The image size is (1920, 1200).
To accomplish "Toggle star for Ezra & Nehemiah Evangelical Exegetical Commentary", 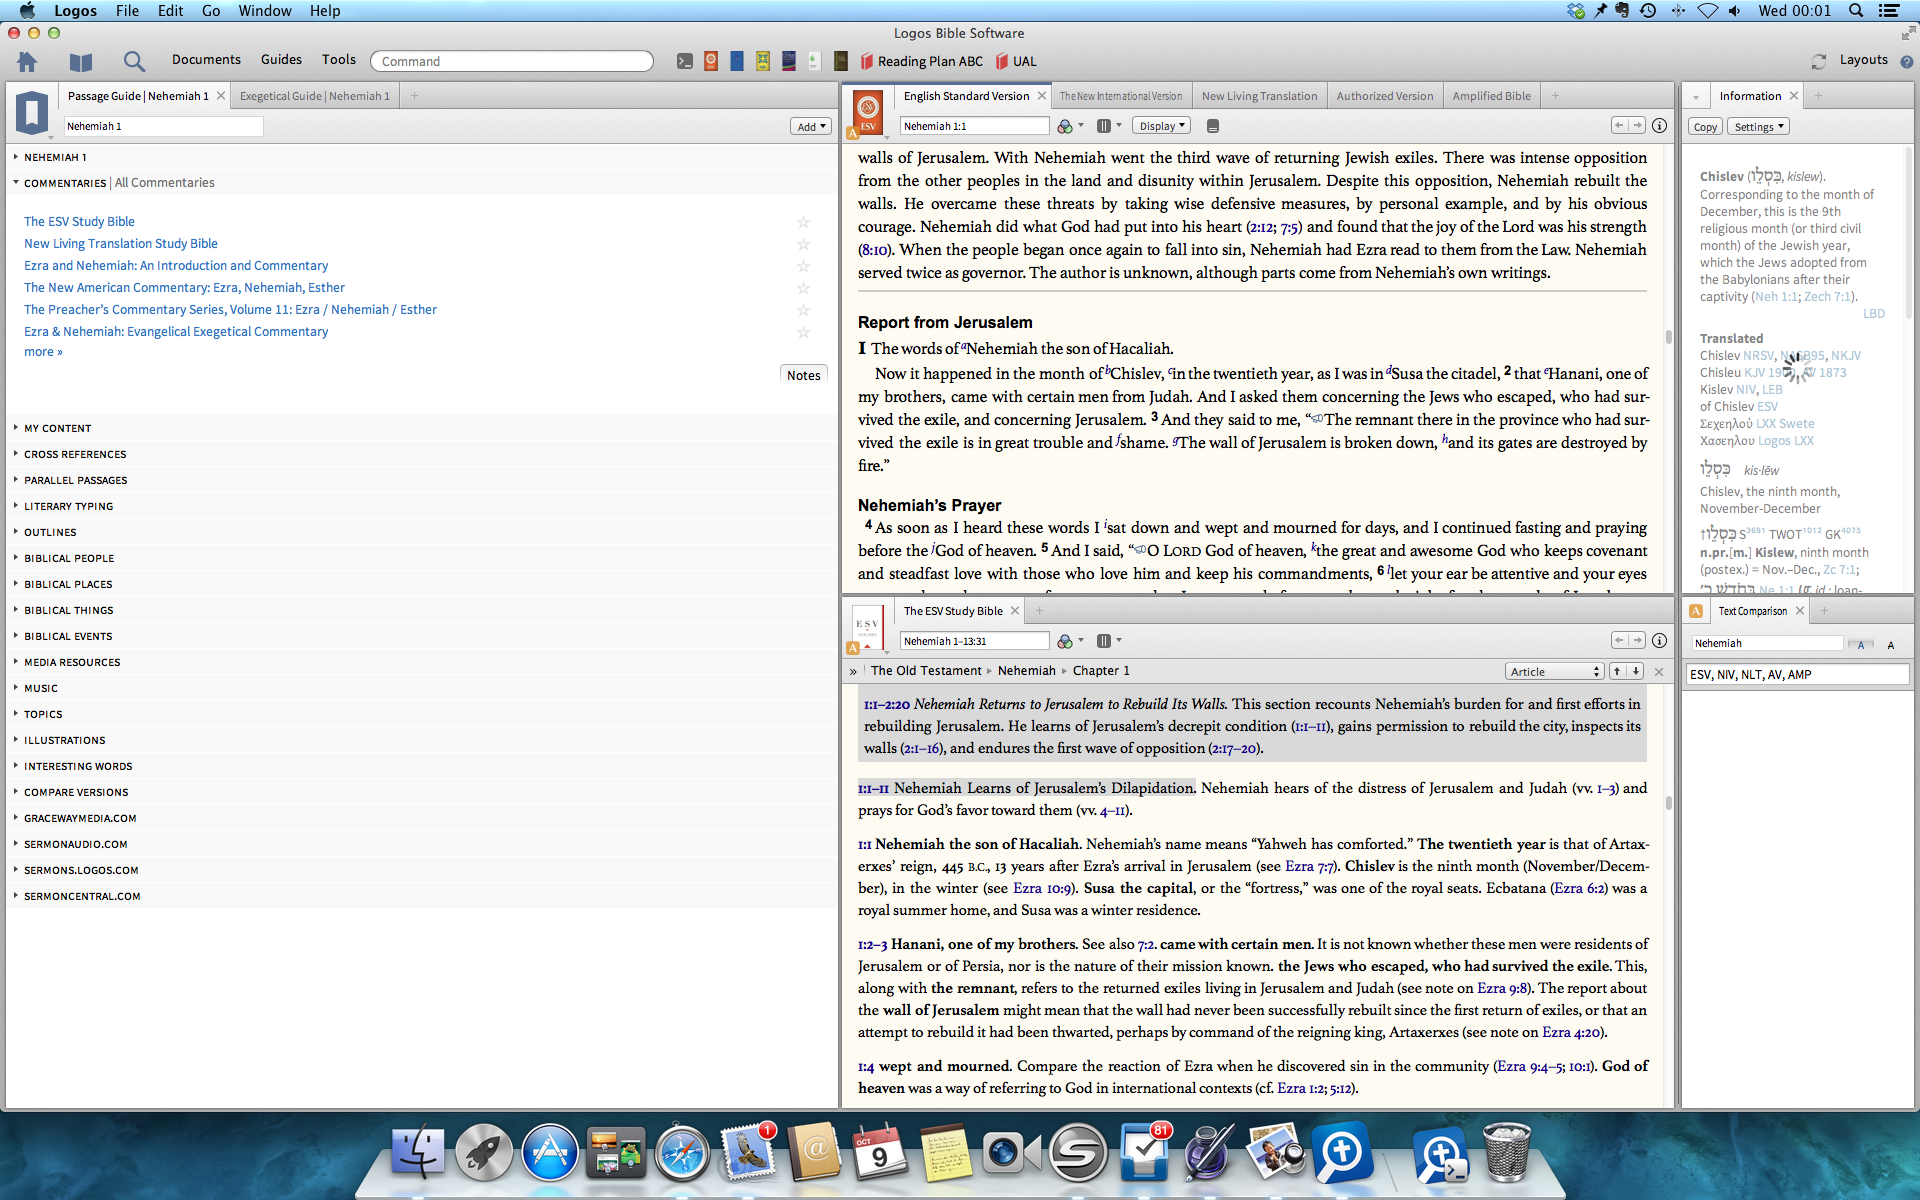I will click(x=803, y=332).
